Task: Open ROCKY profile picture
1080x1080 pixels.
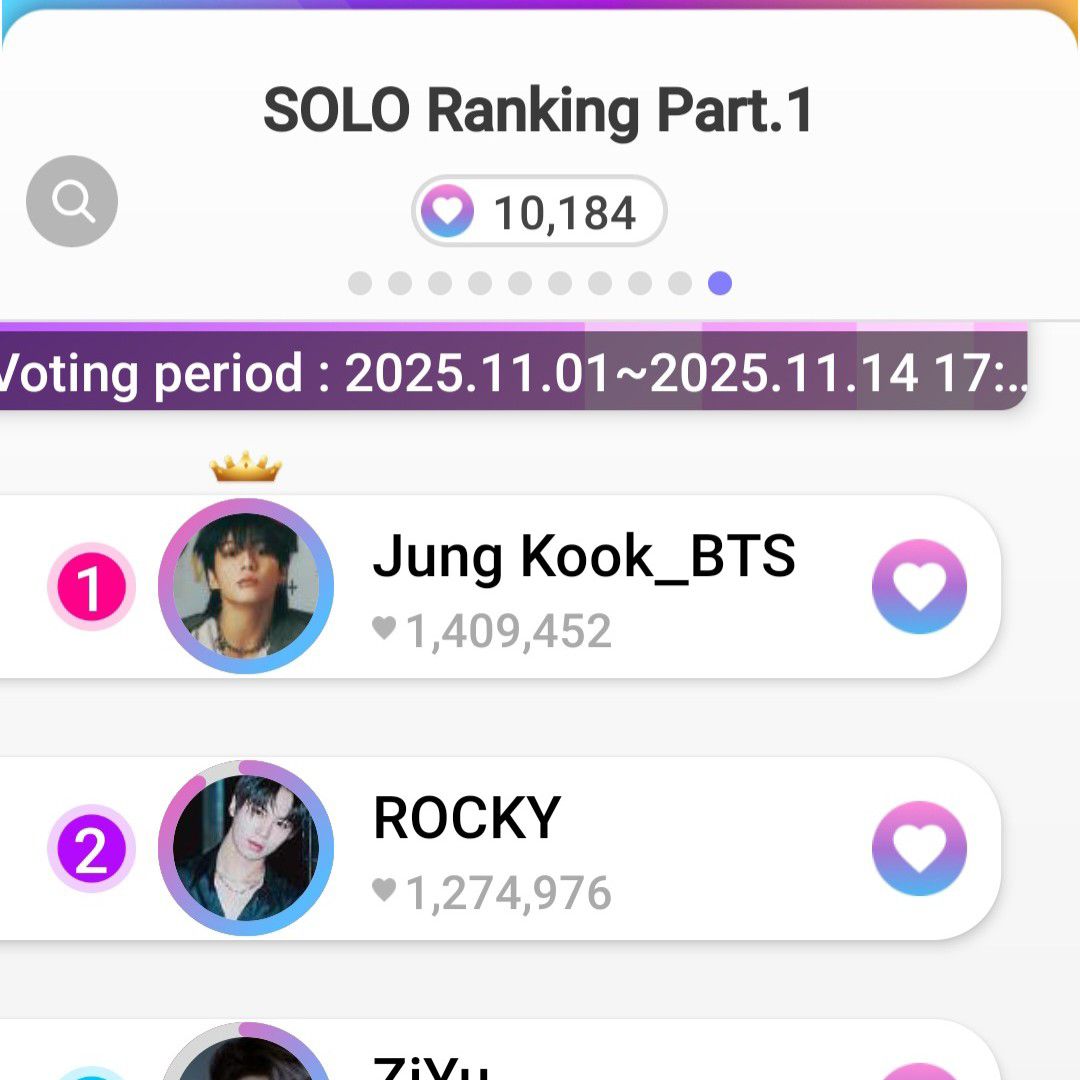Action: click(245, 848)
